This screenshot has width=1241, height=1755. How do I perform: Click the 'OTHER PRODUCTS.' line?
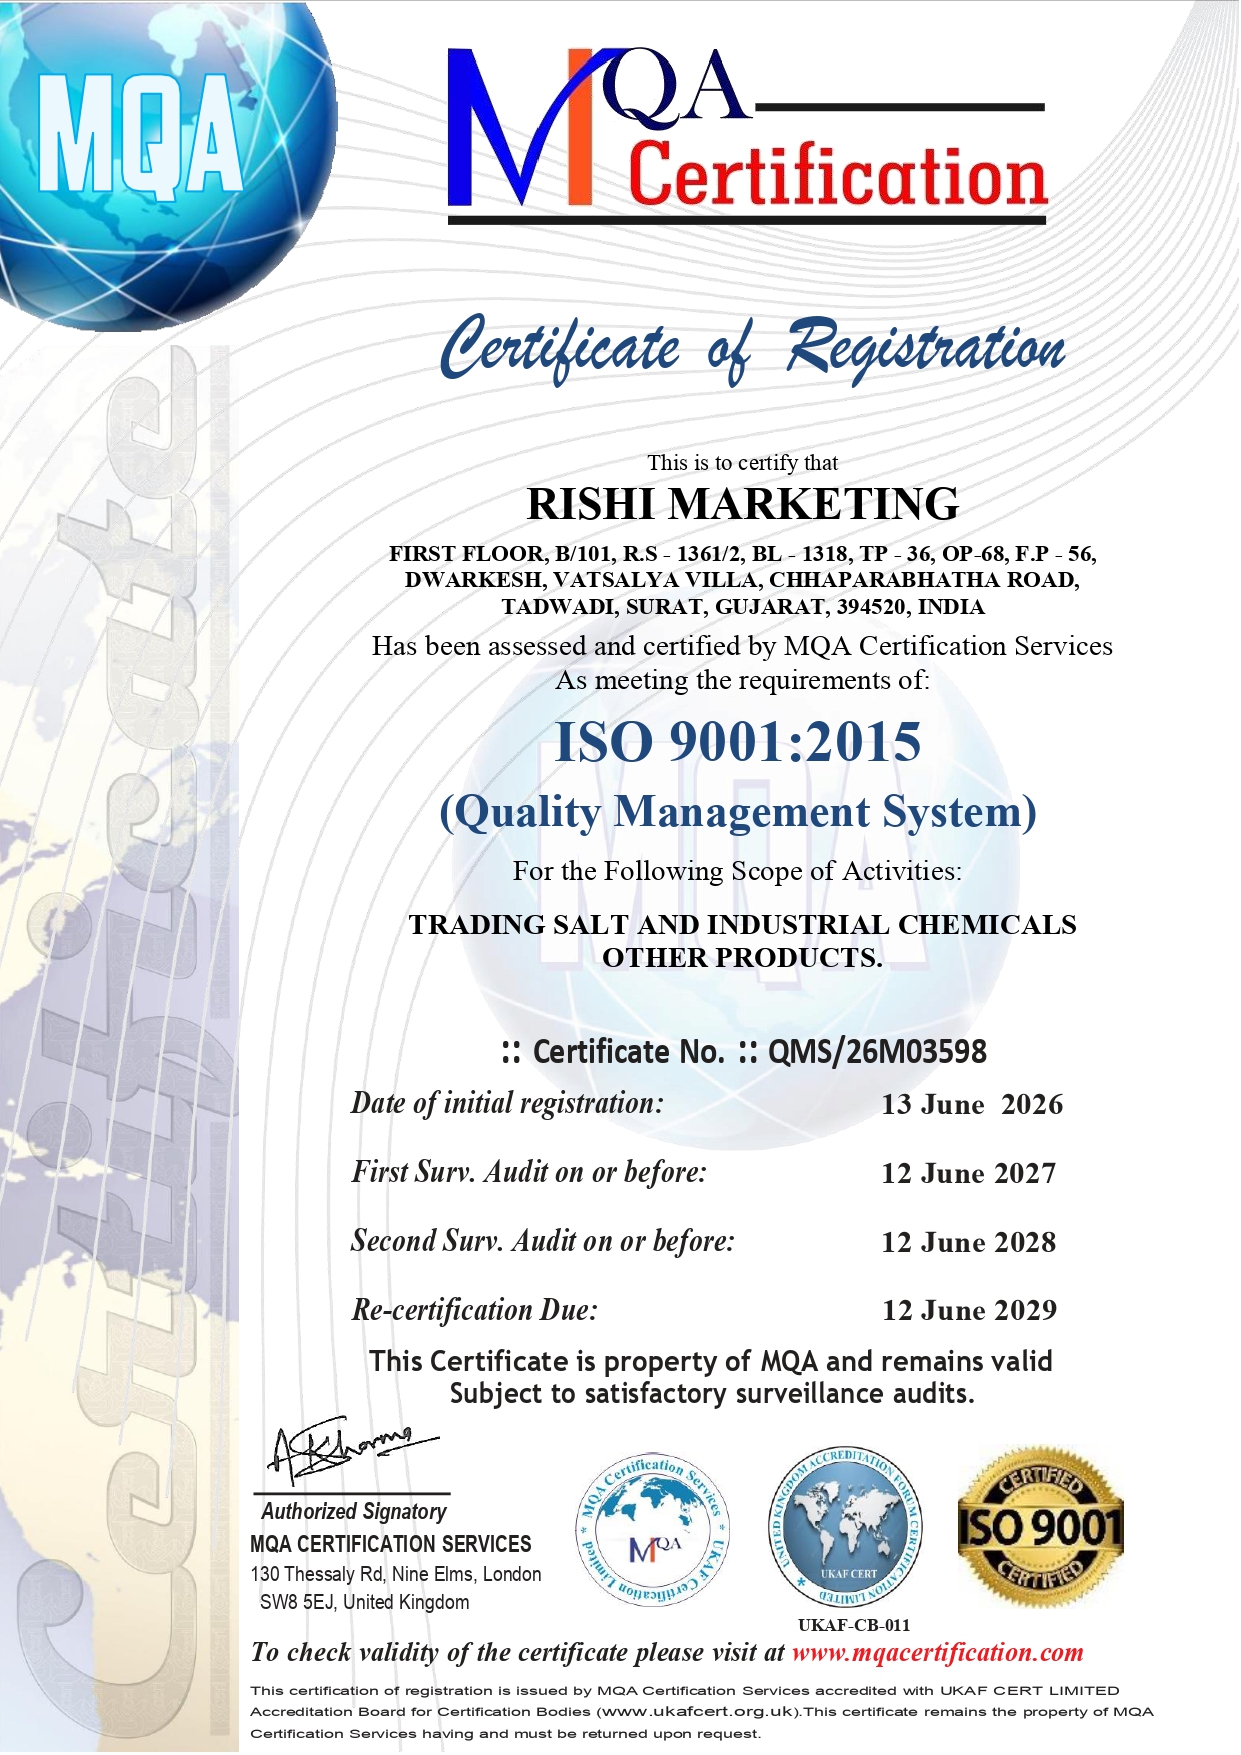(742, 958)
